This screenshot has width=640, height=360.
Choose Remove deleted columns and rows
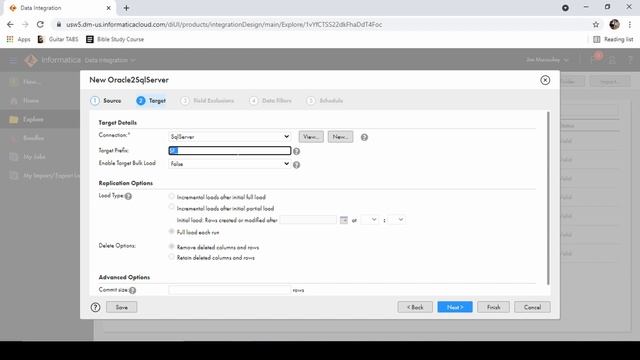click(171, 247)
